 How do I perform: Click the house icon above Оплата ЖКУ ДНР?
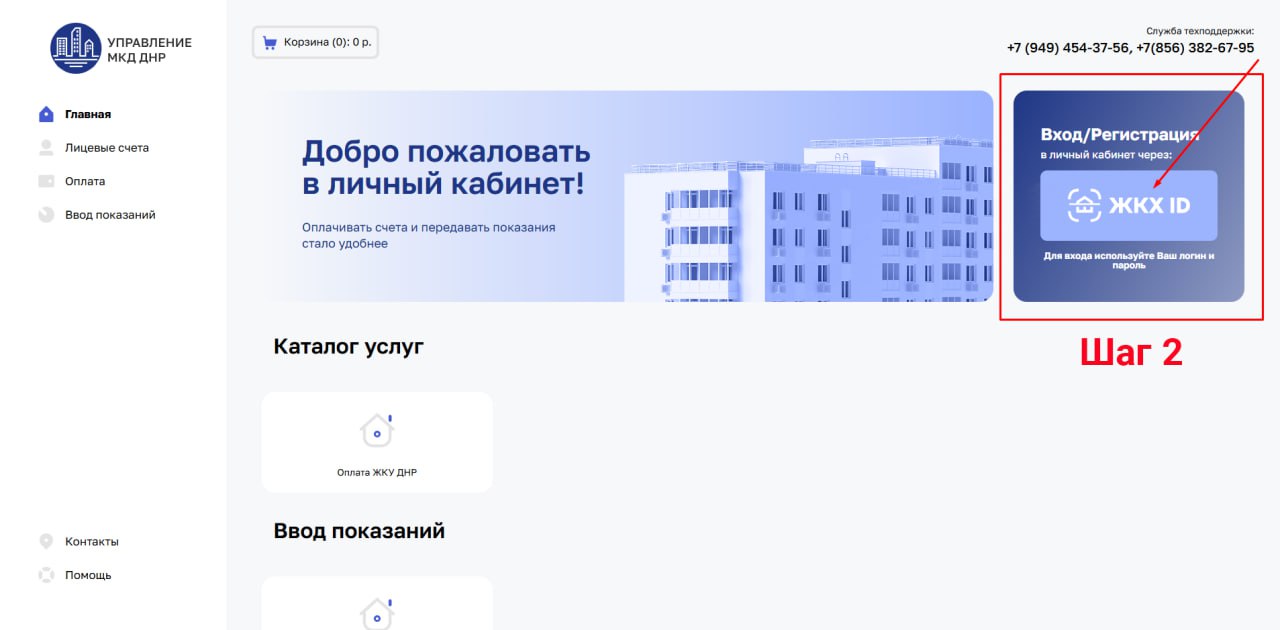click(377, 431)
